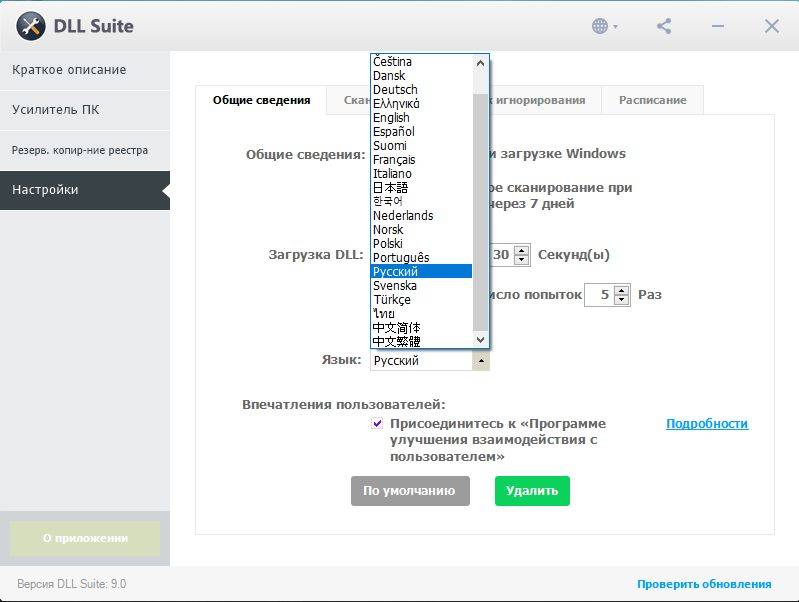Viewport: 799px width, 602px height.
Task: Click the language list scrollbar thumb
Action: [480, 212]
